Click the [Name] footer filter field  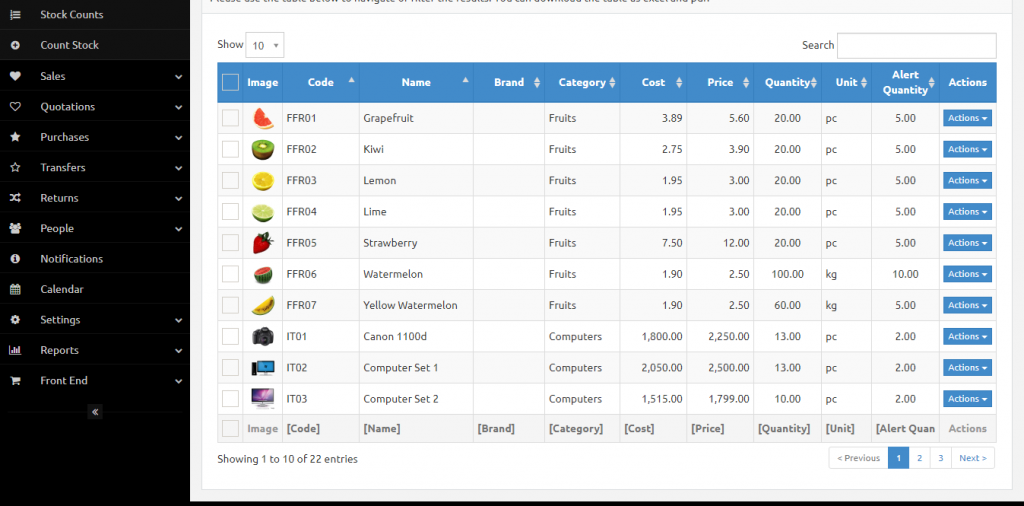(416, 428)
